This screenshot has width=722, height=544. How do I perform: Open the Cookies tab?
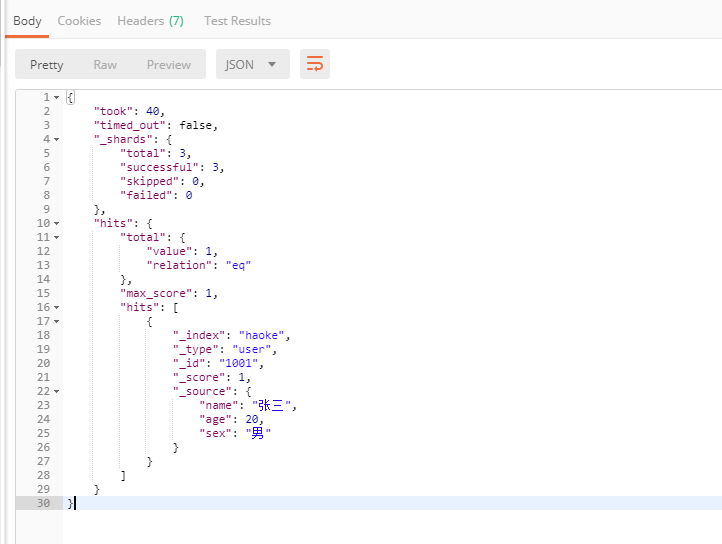tap(79, 21)
